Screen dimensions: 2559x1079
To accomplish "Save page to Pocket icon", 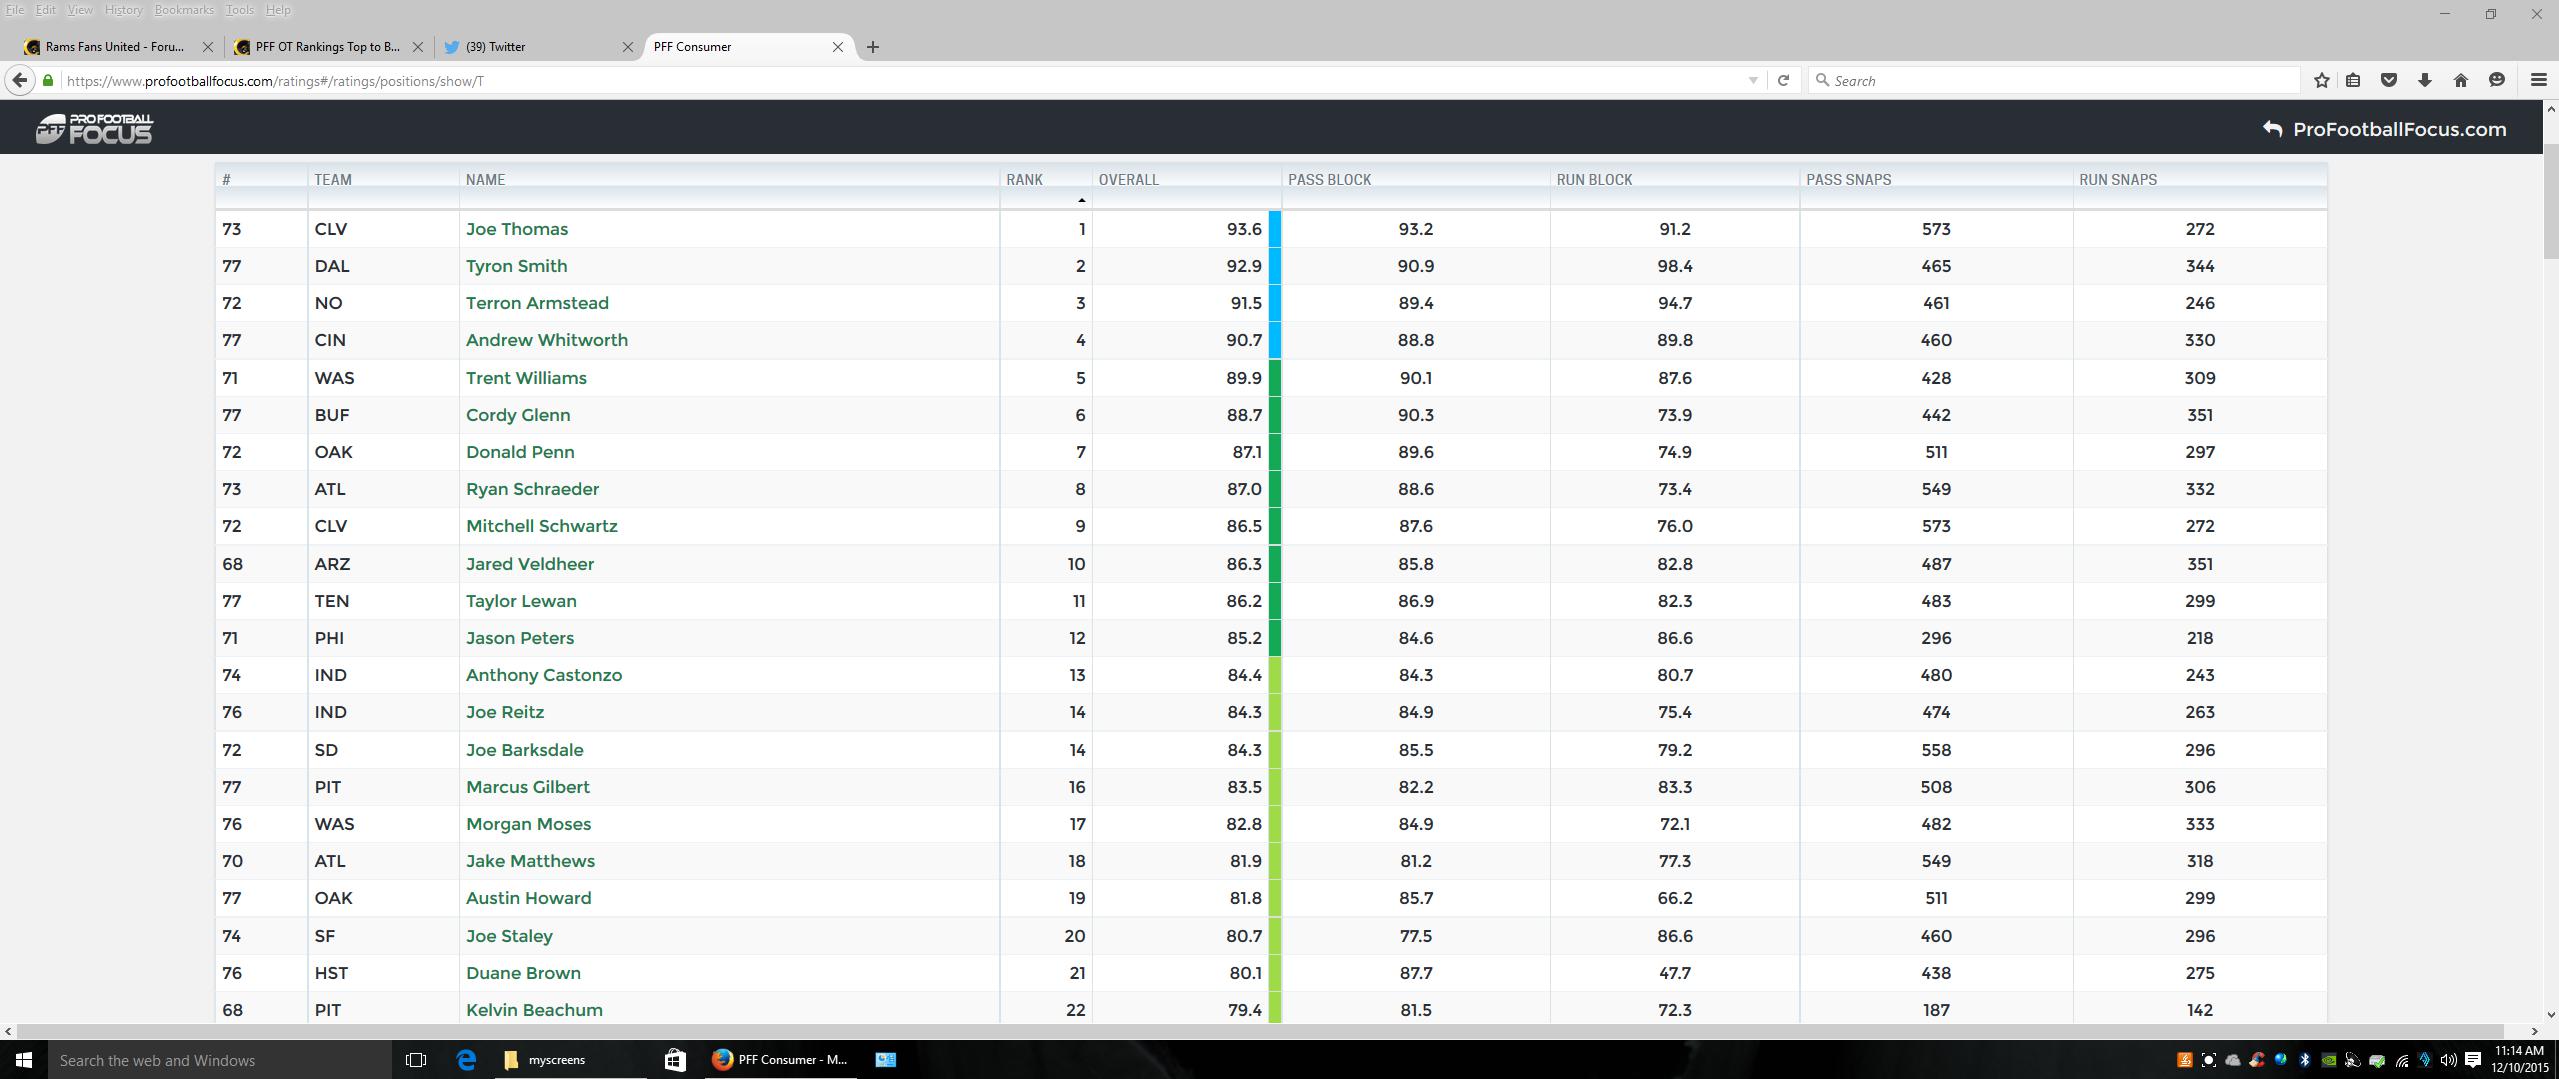I will pos(2389,80).
